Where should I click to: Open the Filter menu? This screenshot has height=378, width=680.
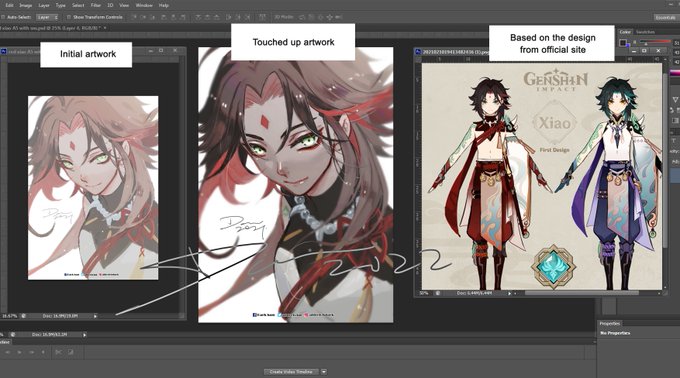[x=95, y=5]
